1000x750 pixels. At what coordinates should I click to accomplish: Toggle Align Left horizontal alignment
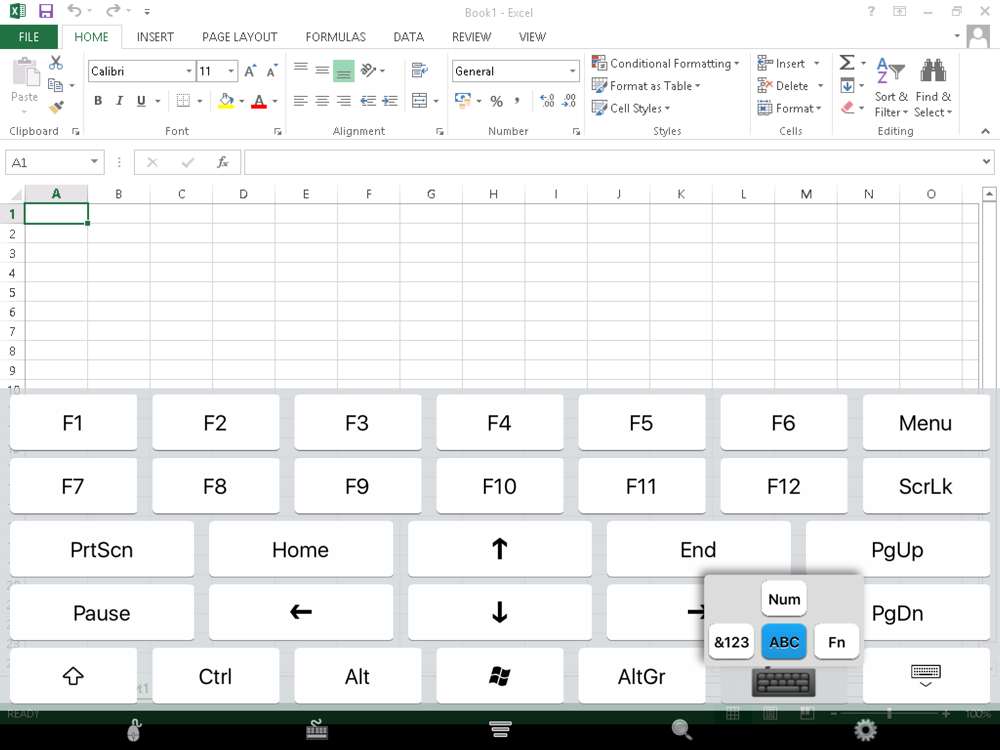point(300,101)
